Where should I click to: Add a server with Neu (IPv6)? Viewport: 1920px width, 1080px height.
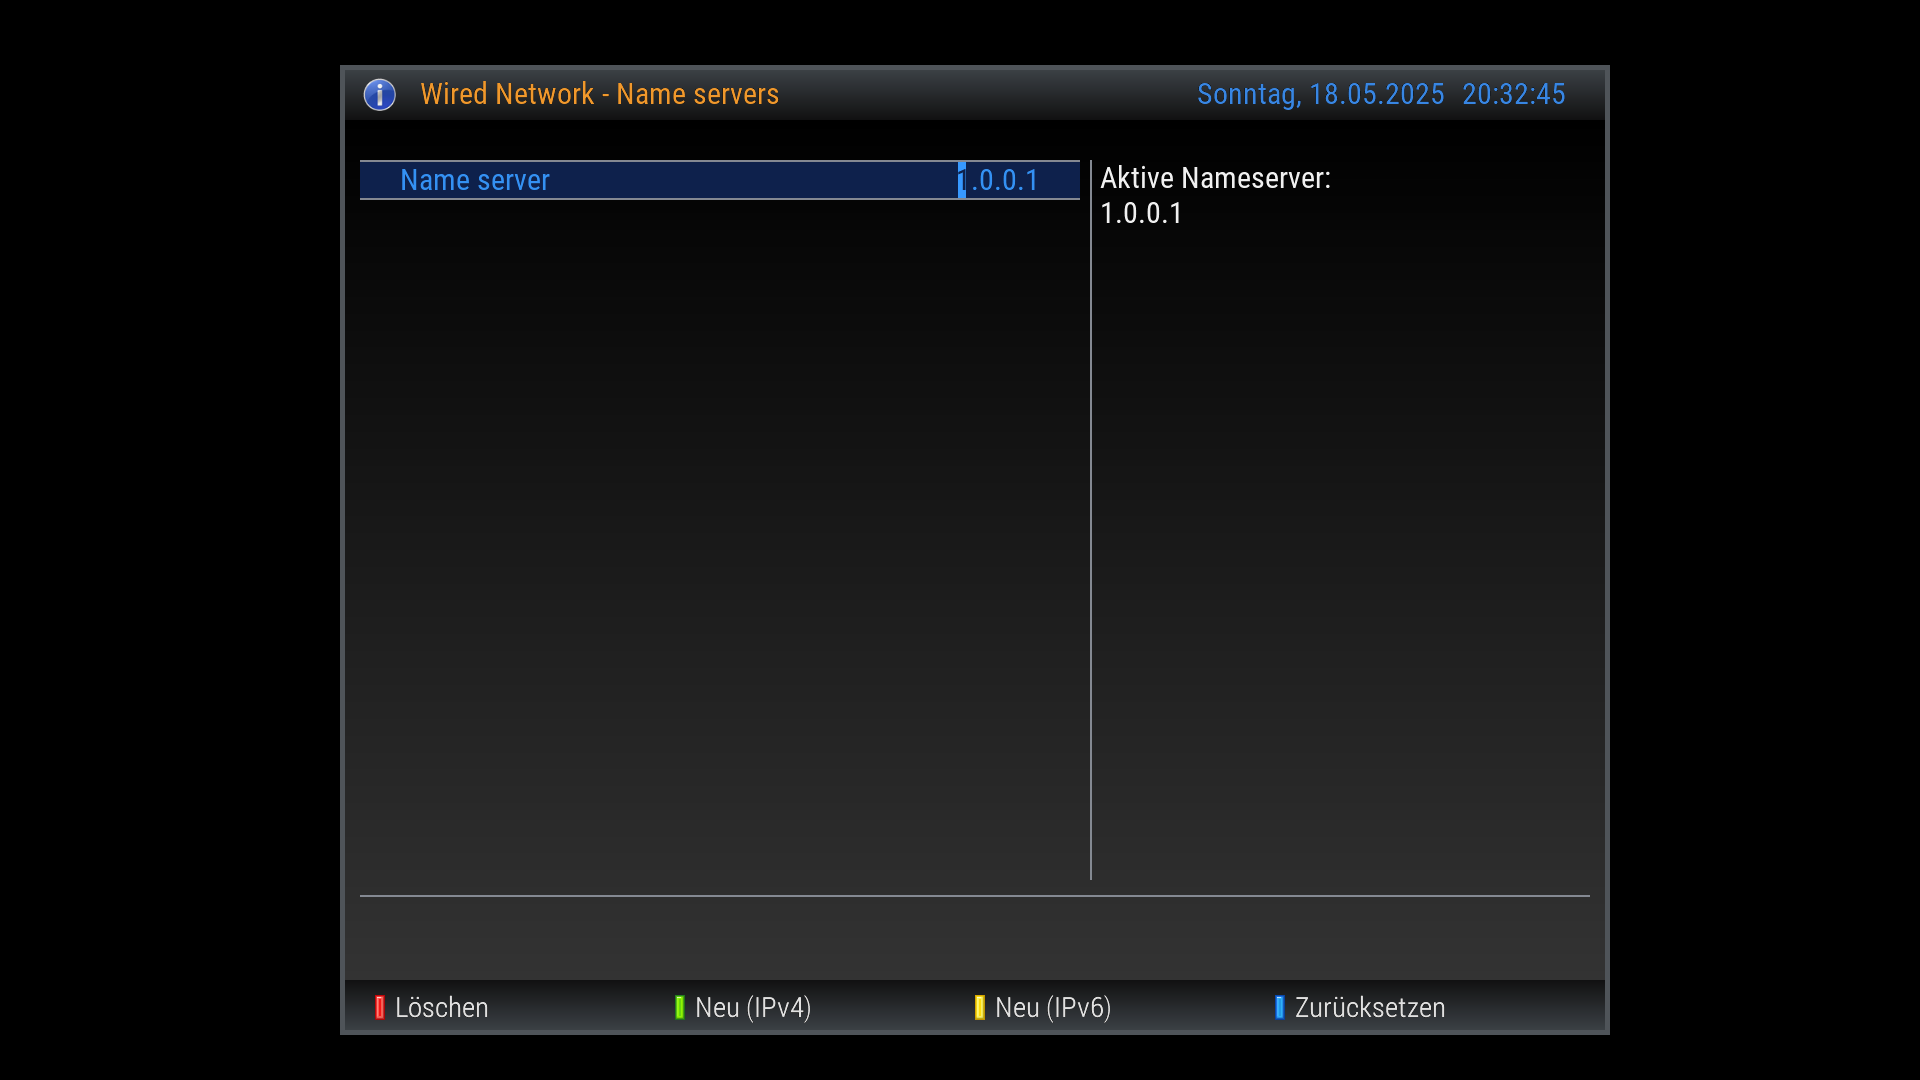pos(1052,1007)
